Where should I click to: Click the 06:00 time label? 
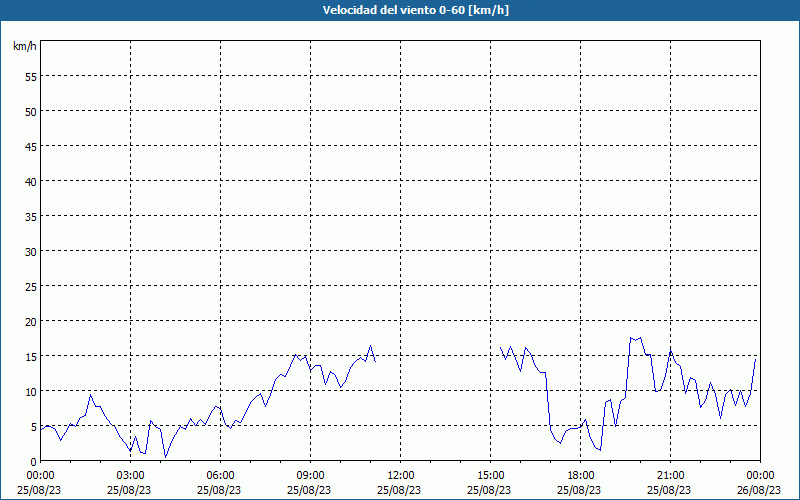[x=220, y=476]
